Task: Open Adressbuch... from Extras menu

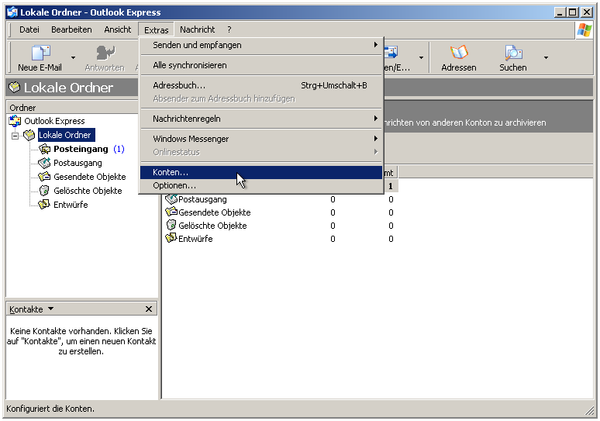Action: click(x=261, y=85)
